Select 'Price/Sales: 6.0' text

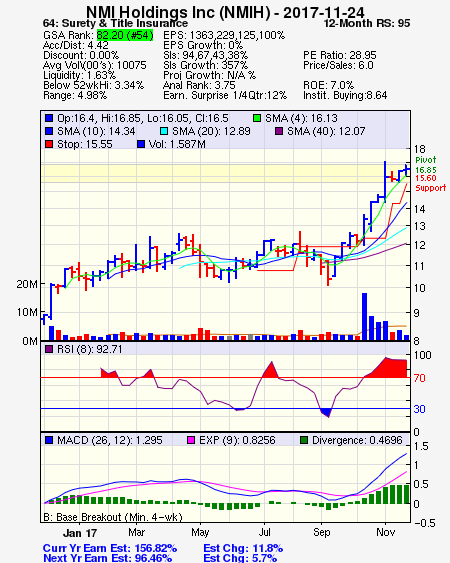(x=338, y=65)
